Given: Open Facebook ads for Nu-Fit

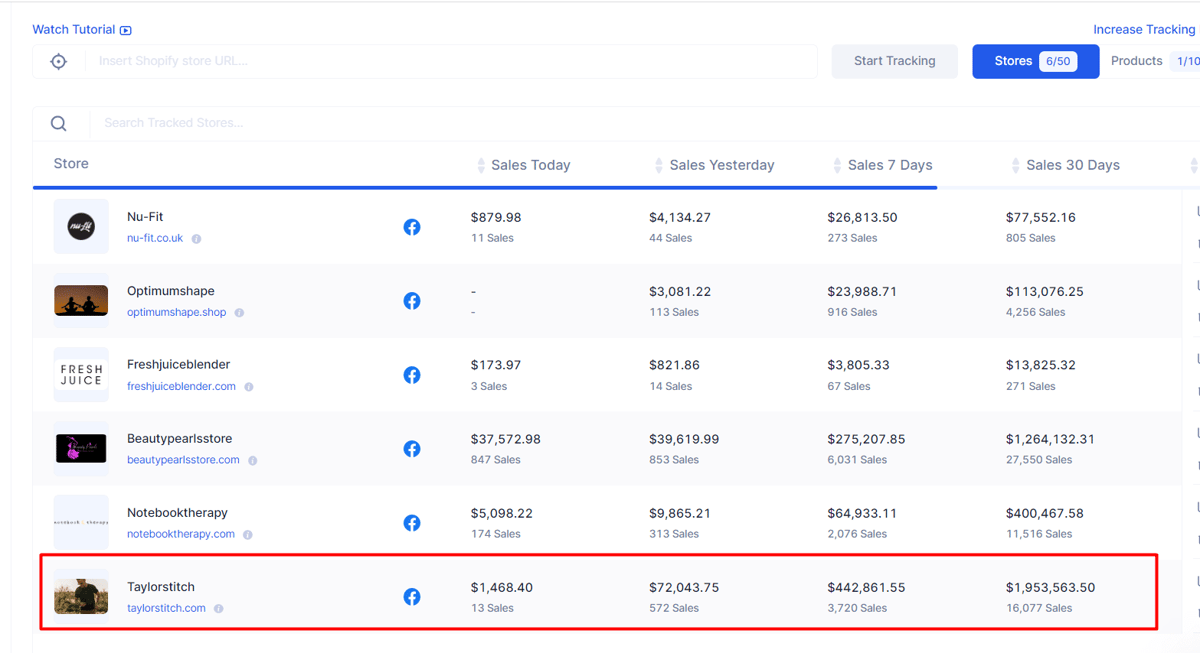Looking at the screenshot, I should 412,227.
